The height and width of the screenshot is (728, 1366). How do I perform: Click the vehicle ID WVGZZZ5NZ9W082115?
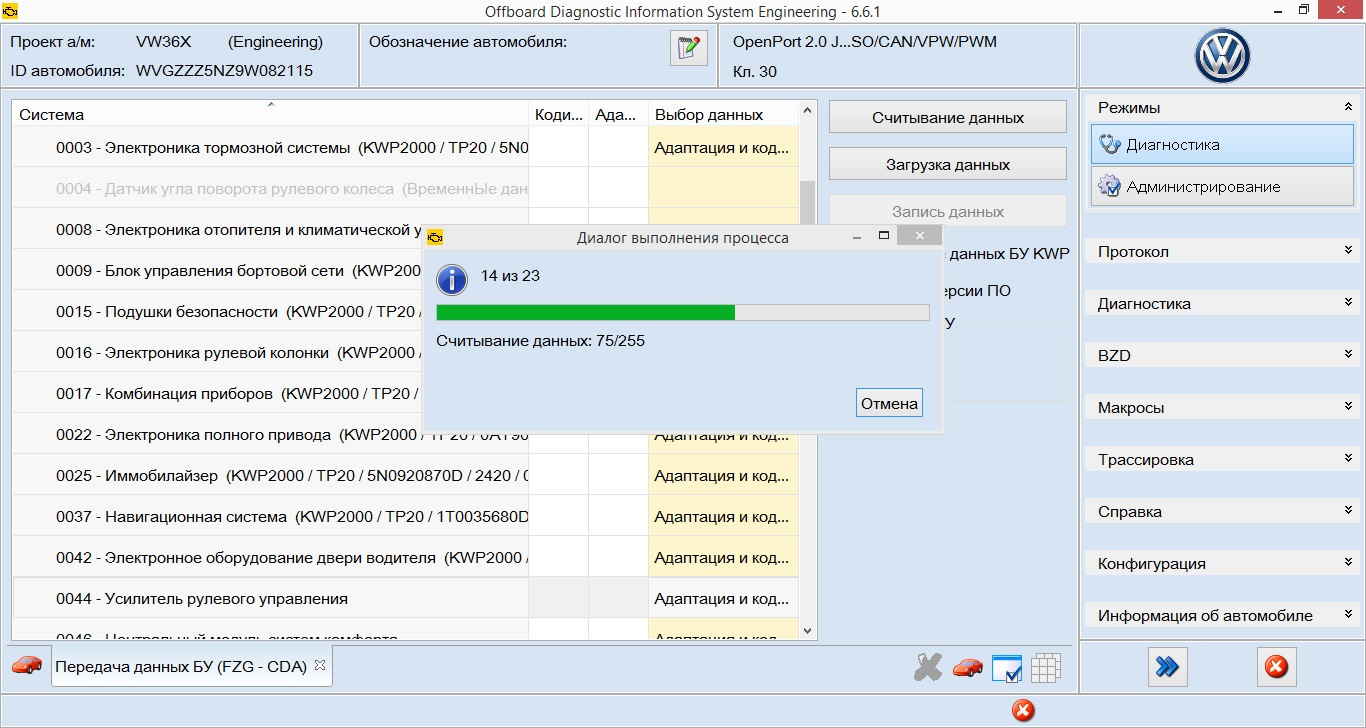[x=224, y=70]
